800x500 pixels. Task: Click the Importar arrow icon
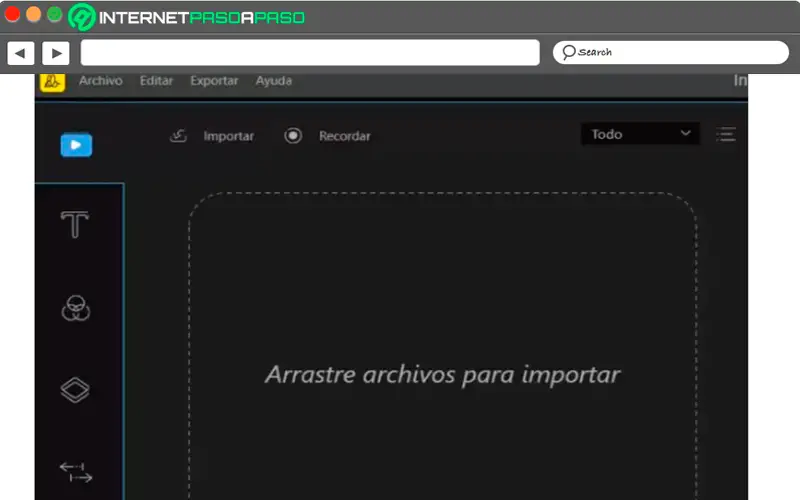[x=179, y=136]
